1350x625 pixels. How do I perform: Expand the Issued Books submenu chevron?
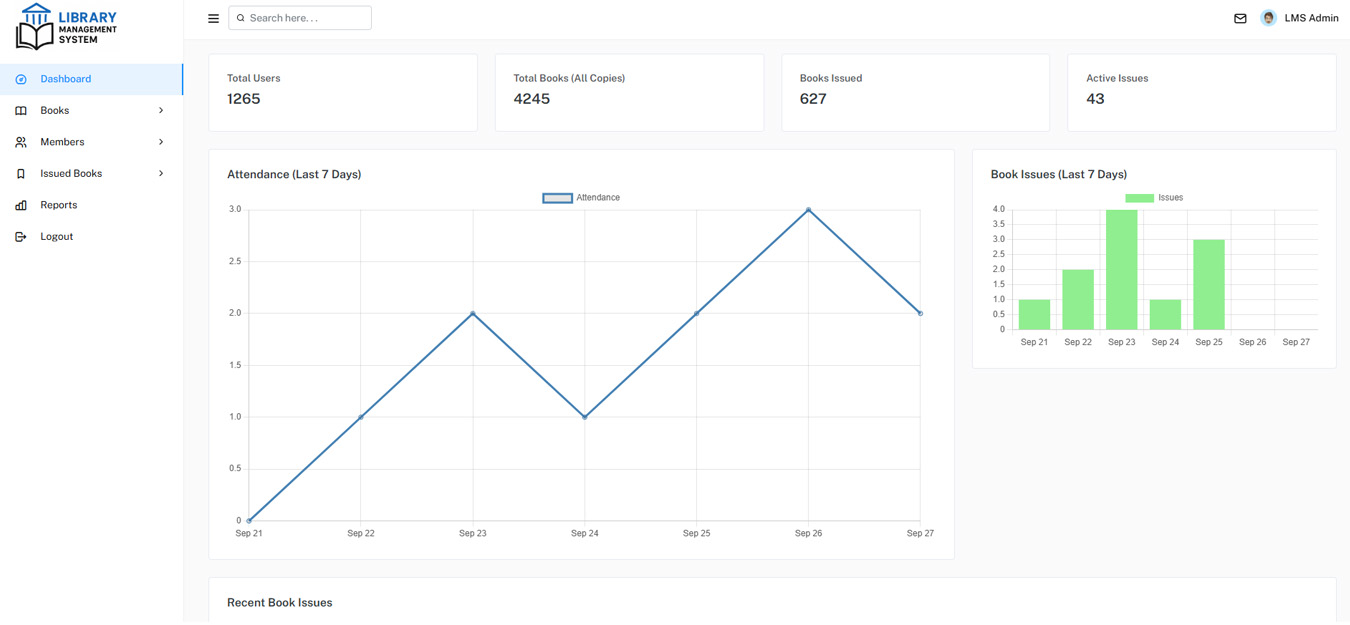161,174
